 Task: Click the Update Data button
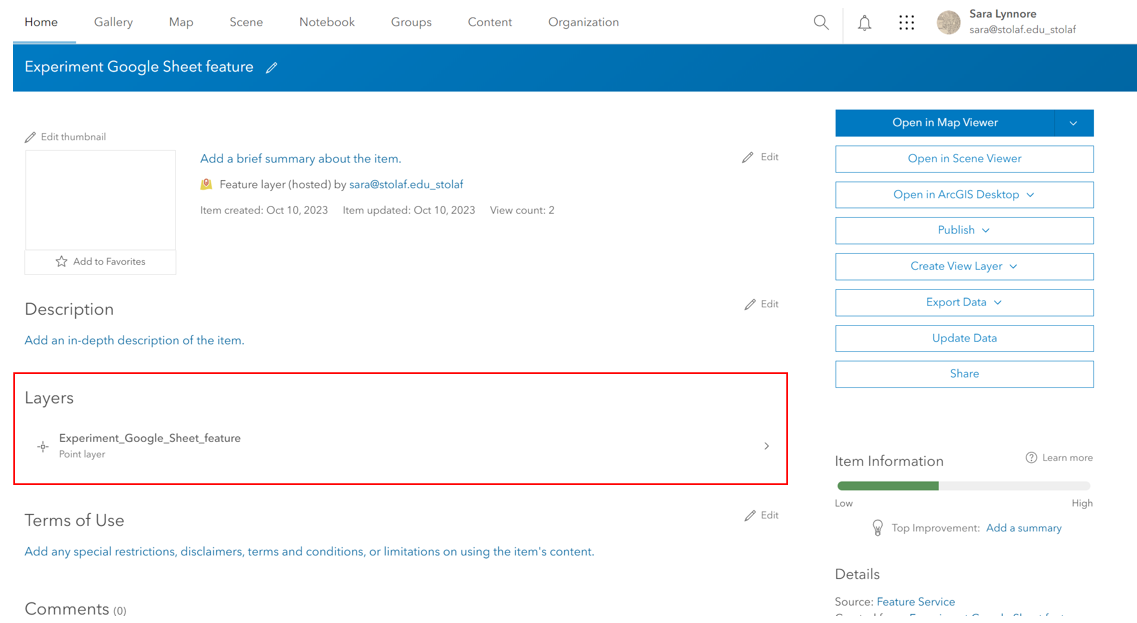point(964,338)
